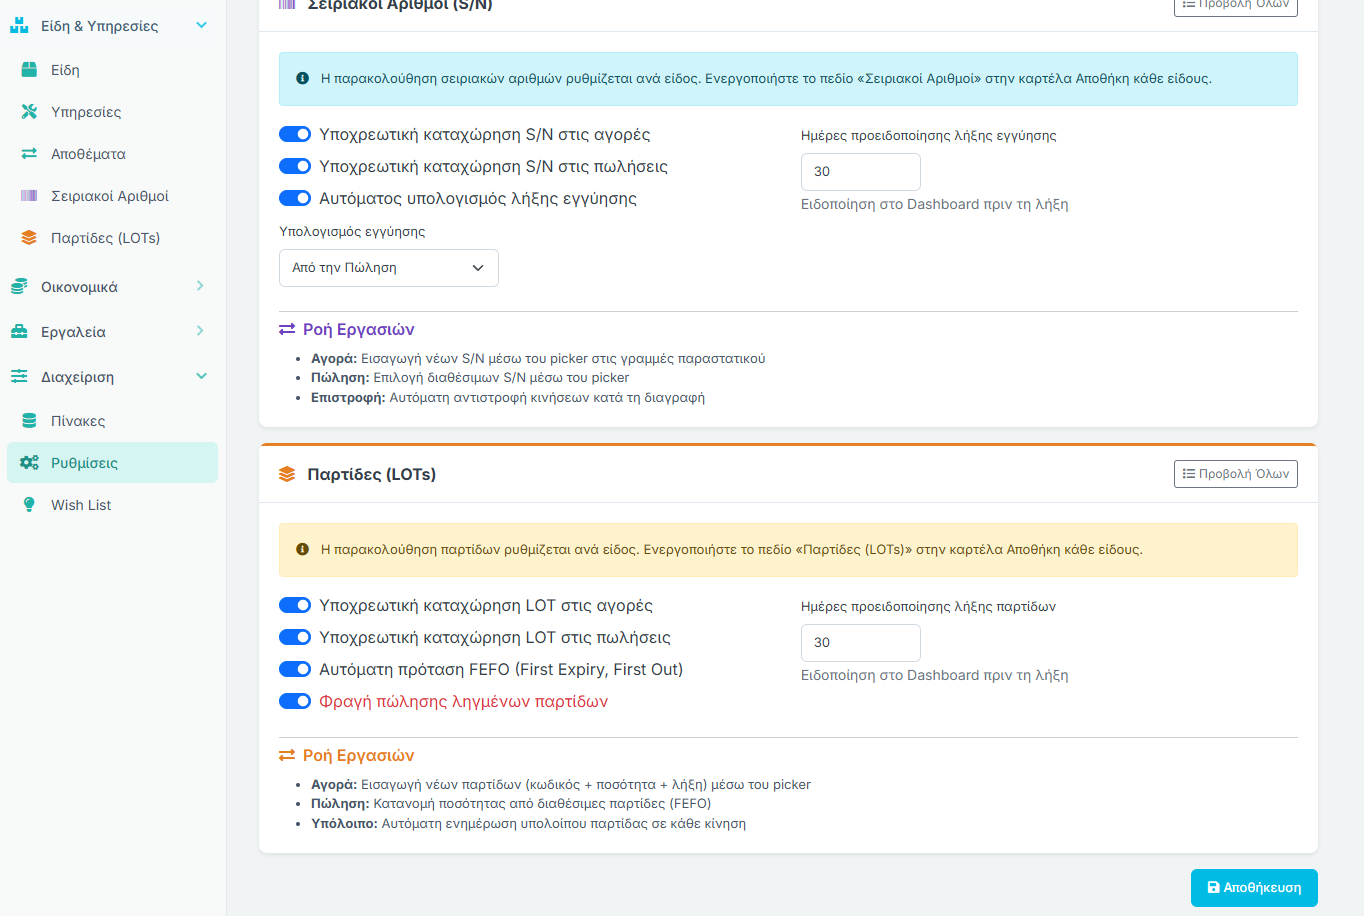Screen dimensions: 1364x916
Task: Click Ημέρες προειδοποίησης λήξης εγγύησης label
Action: click(928, 135)
